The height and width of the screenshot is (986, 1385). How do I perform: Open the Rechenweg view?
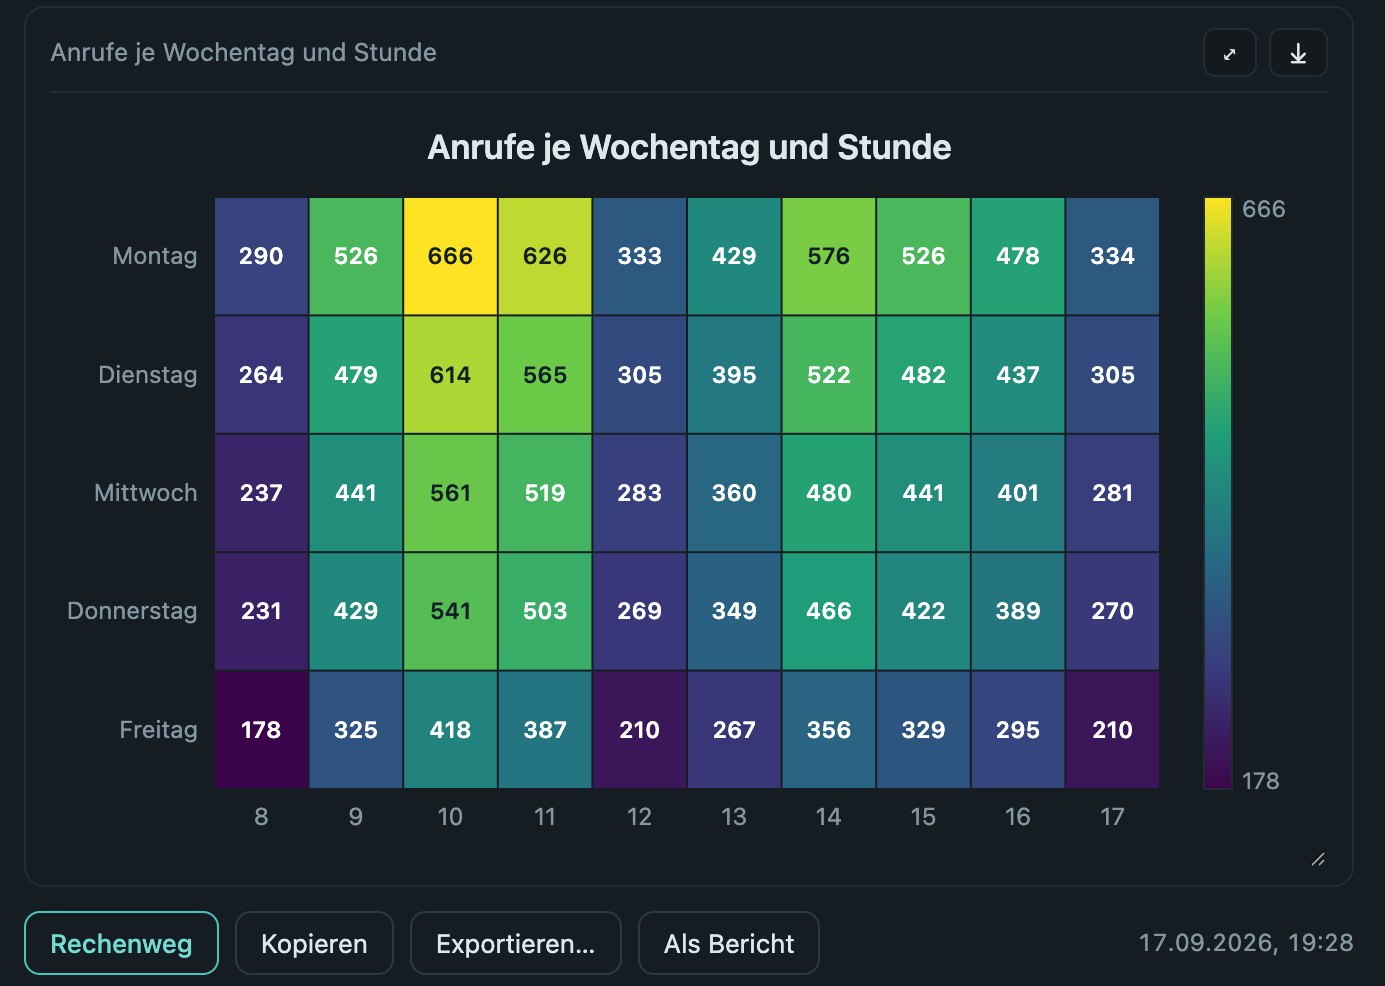[121, 943]
